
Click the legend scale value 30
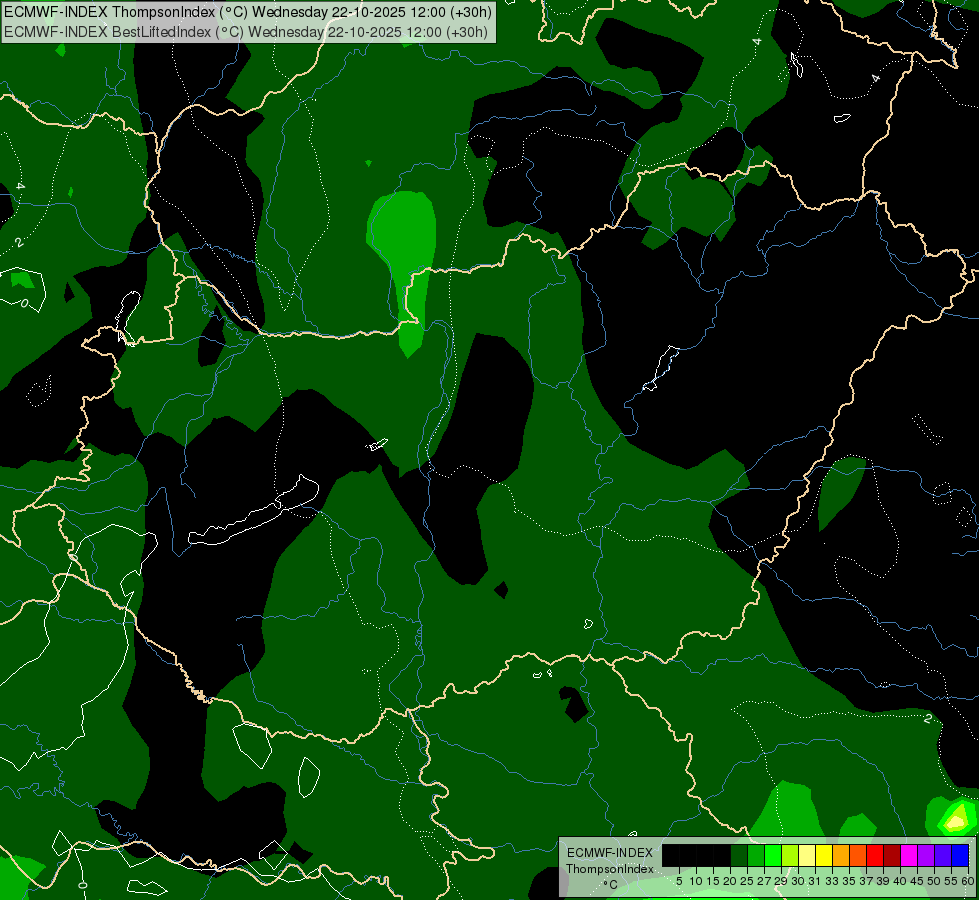click(x=798, y=881)
